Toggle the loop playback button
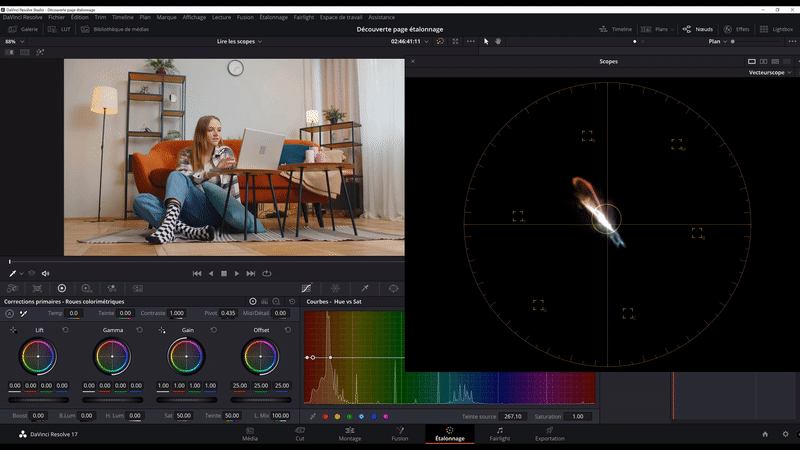Screen dimensions: 800x450 267,273
